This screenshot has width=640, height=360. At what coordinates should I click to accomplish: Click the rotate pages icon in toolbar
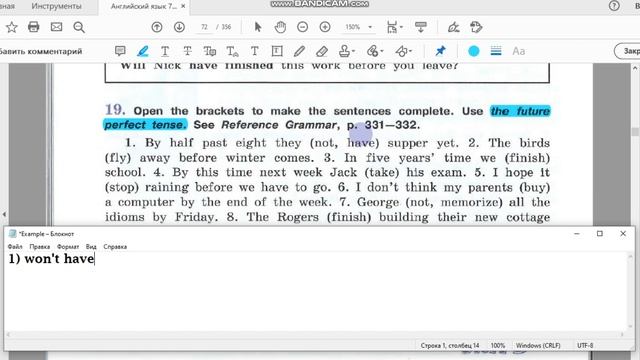tap(476, 27)
